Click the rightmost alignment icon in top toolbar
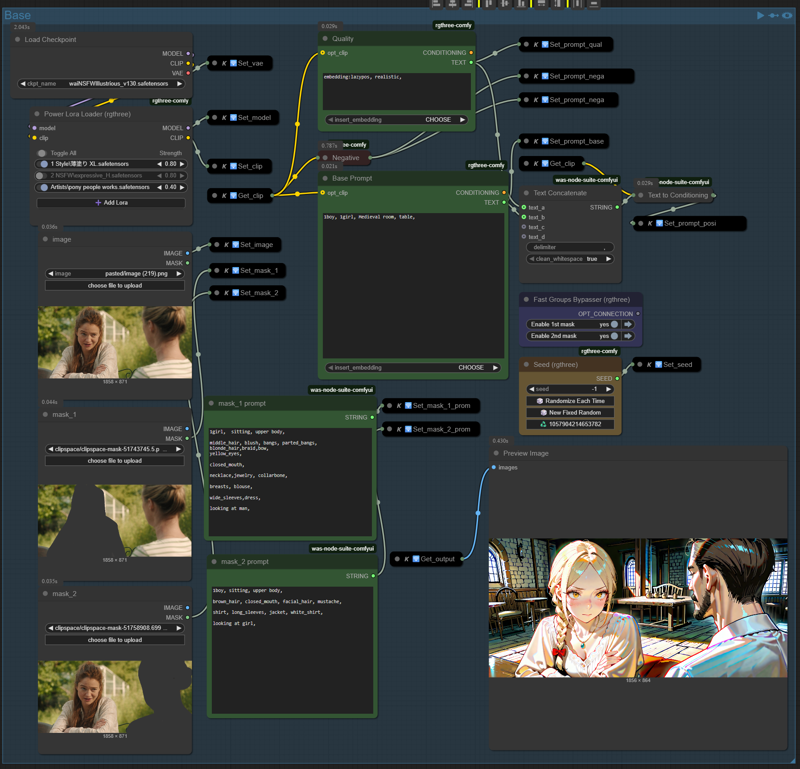This screenshot has height=769, width=800. [594, 4]
